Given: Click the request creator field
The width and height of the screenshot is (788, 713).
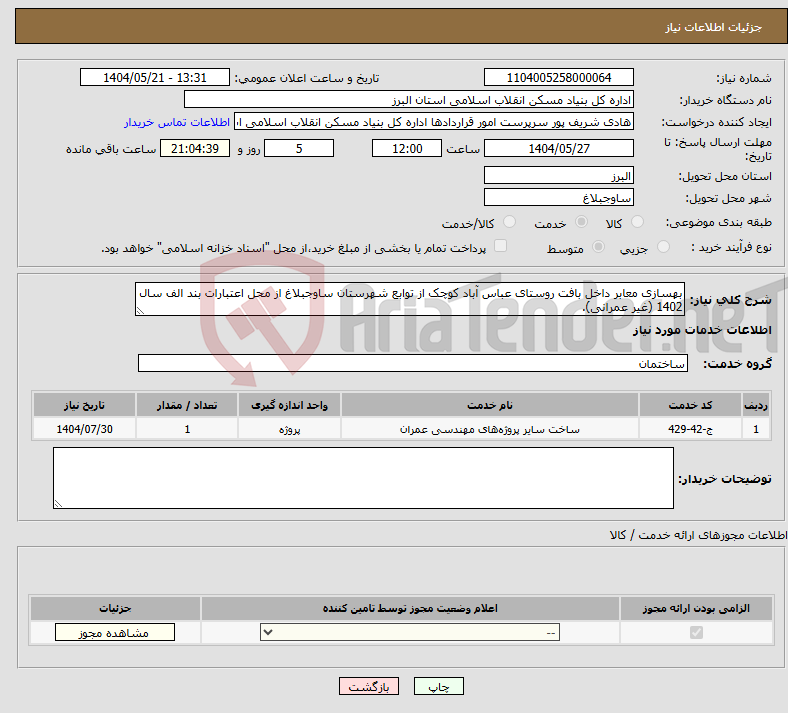Looking at the screenshot, I should tap(434, 122).
